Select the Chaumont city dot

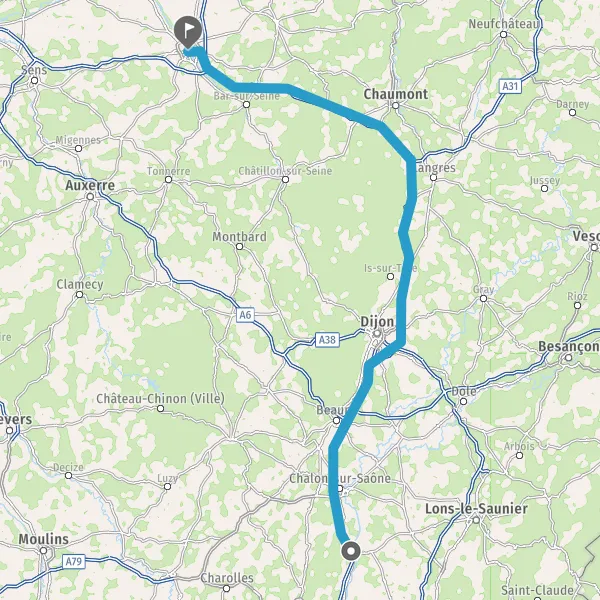(x=396, y=105)
